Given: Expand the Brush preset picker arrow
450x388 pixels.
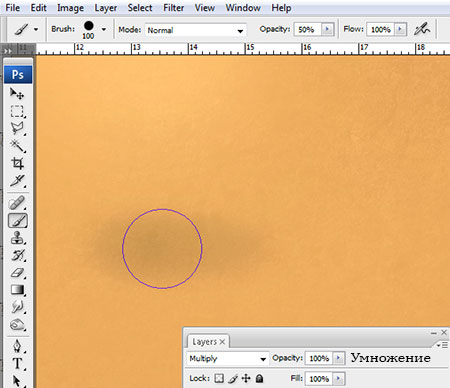Looking at the screenshot, I should tap(104, 29).
